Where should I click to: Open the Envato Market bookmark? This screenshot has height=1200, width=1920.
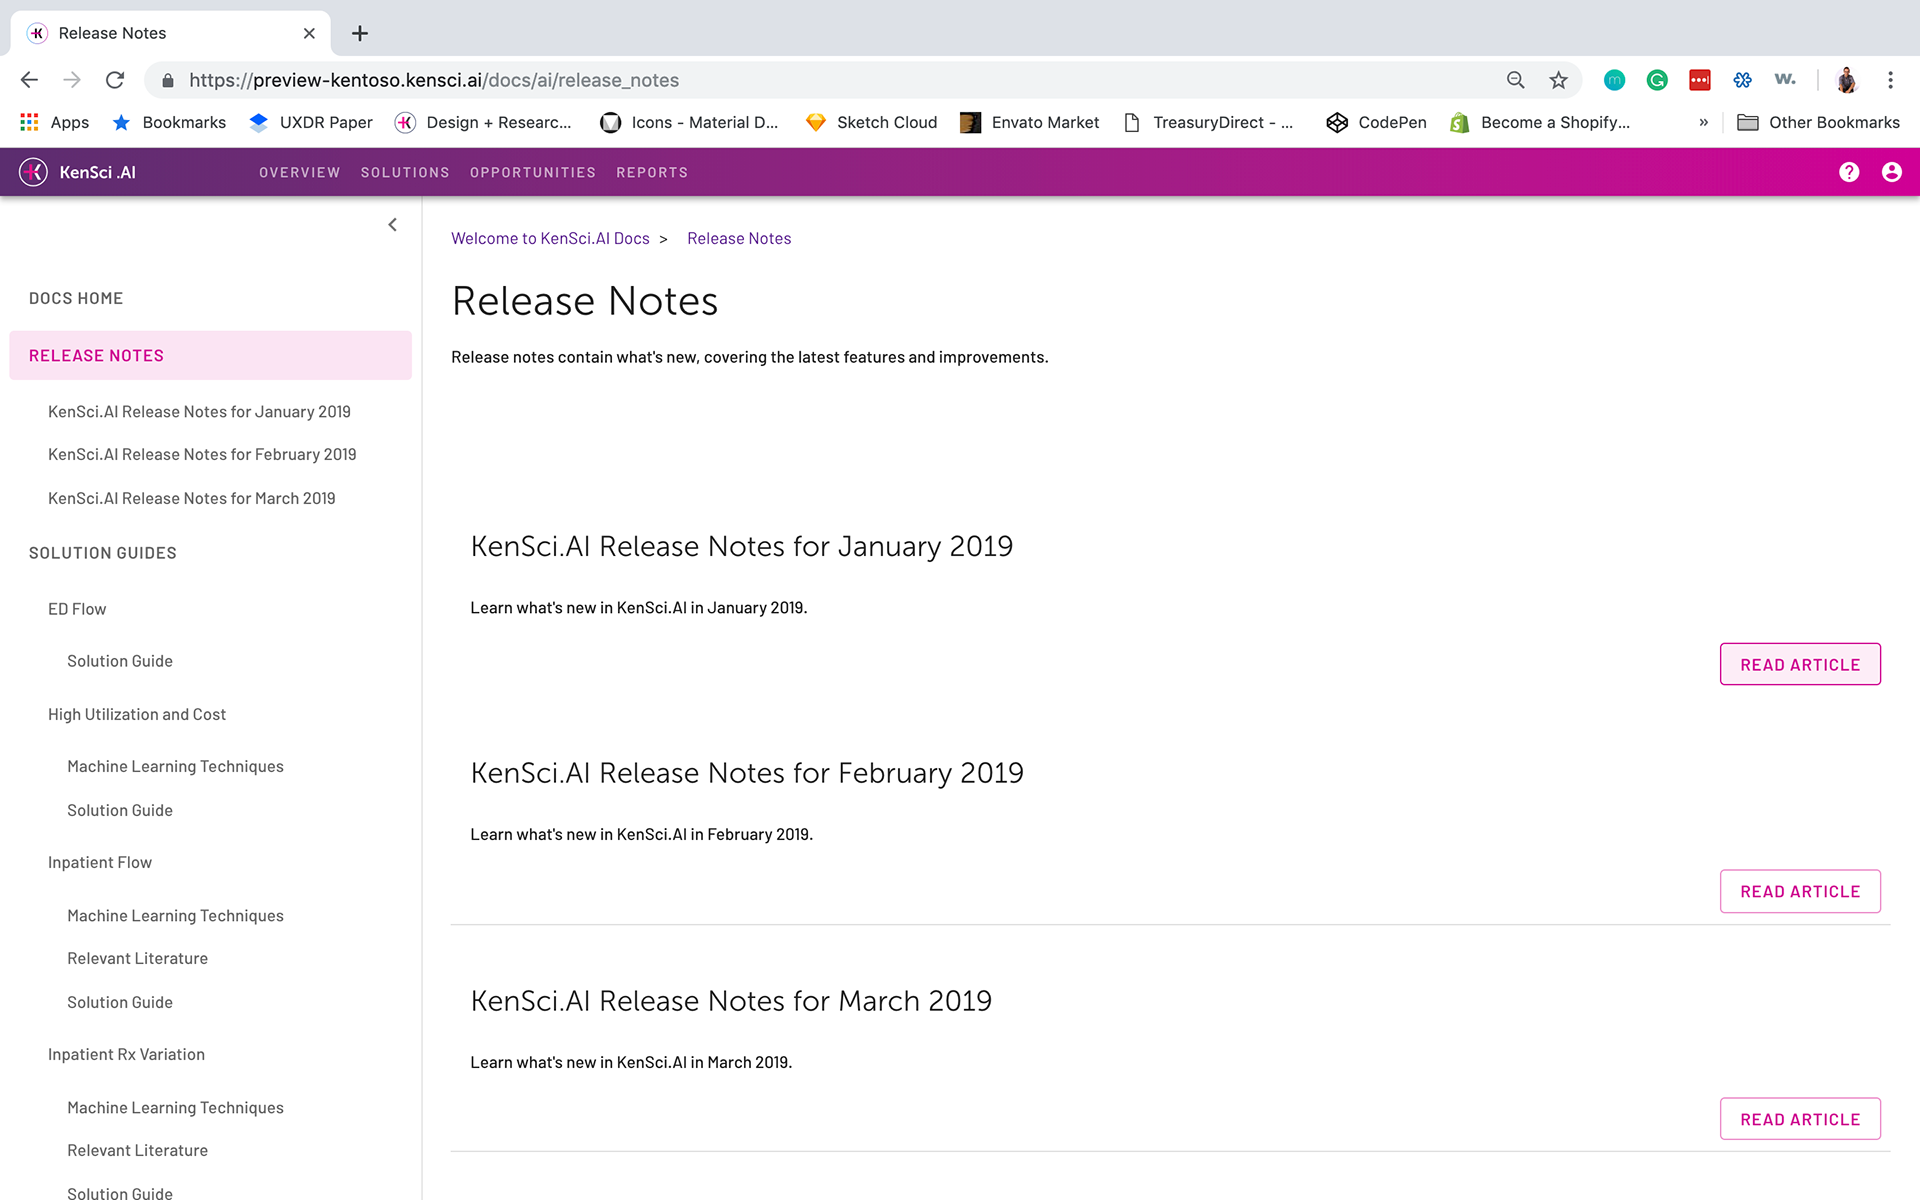tap(1030, 122)
